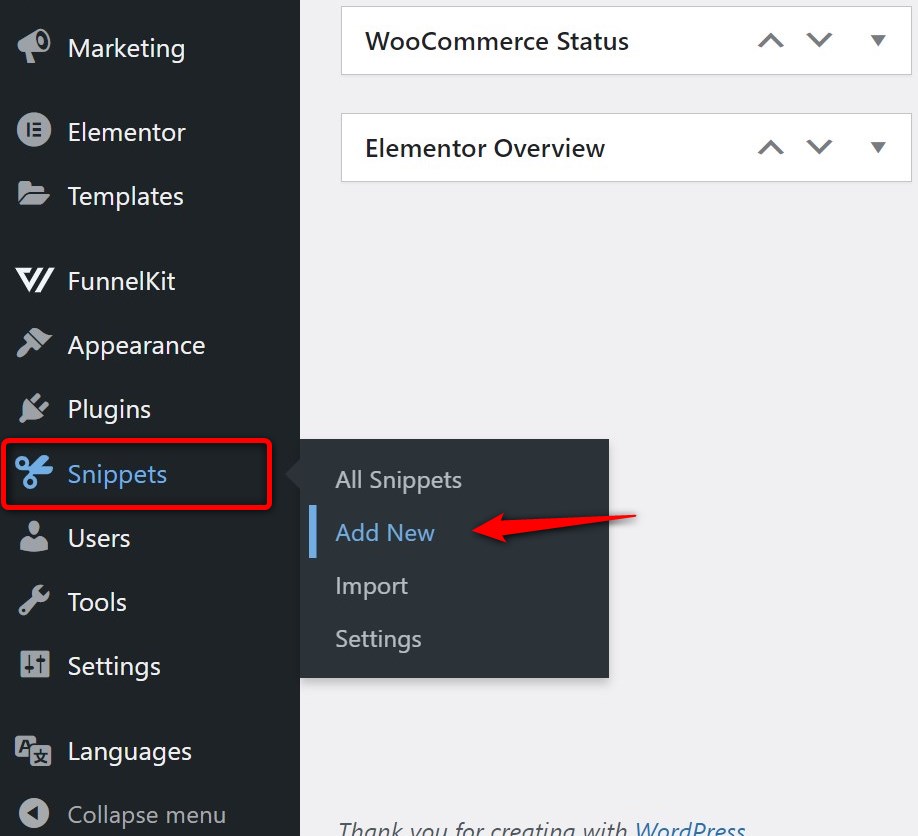Click the Plugins plug icon
Image resolution: width=918 pixels, height=836 pixels.
tap(34, 409)
